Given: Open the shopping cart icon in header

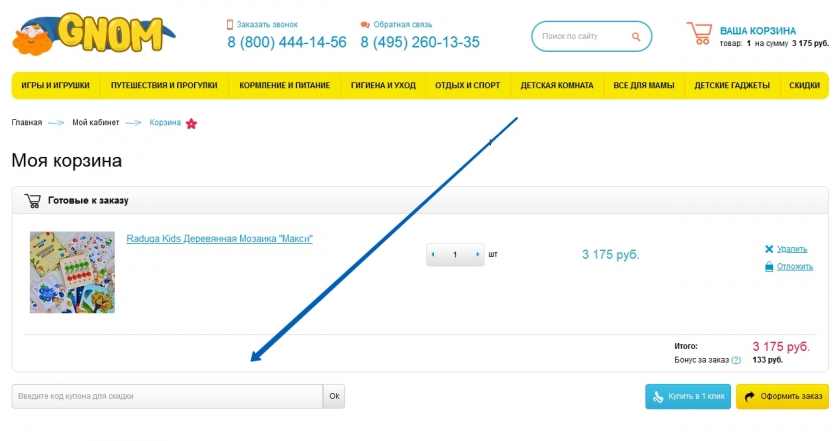Looking at the screenshot, I should tap(699, 35).
